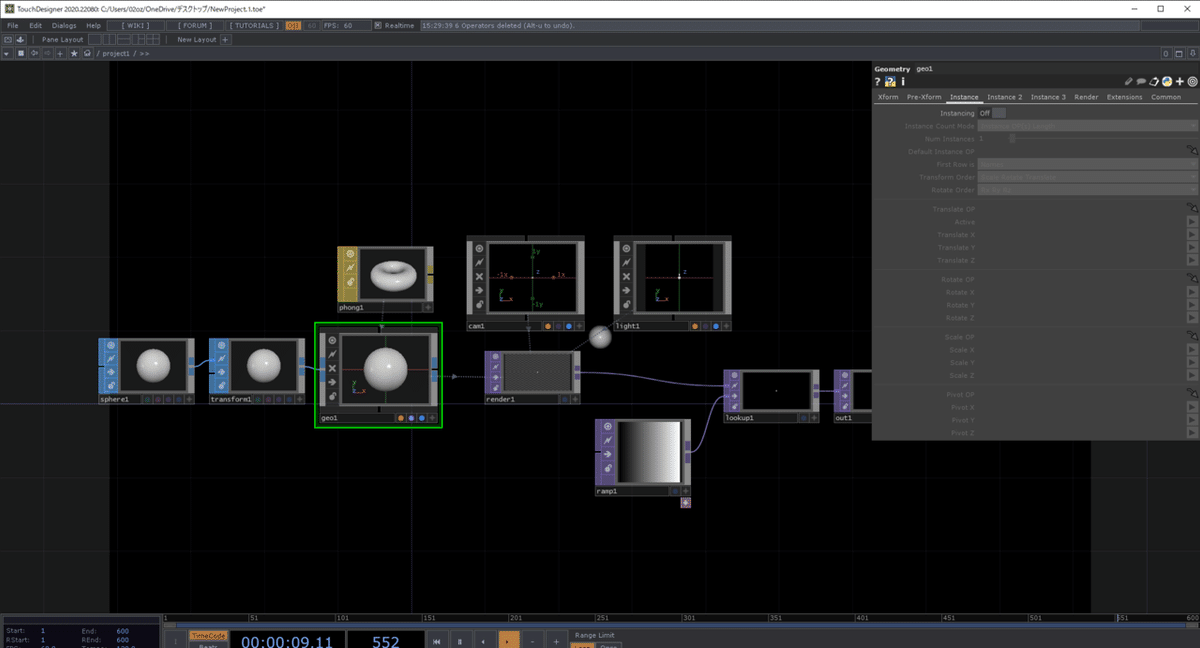Click the question mark help icon for geo1

(x=877, y=81)
